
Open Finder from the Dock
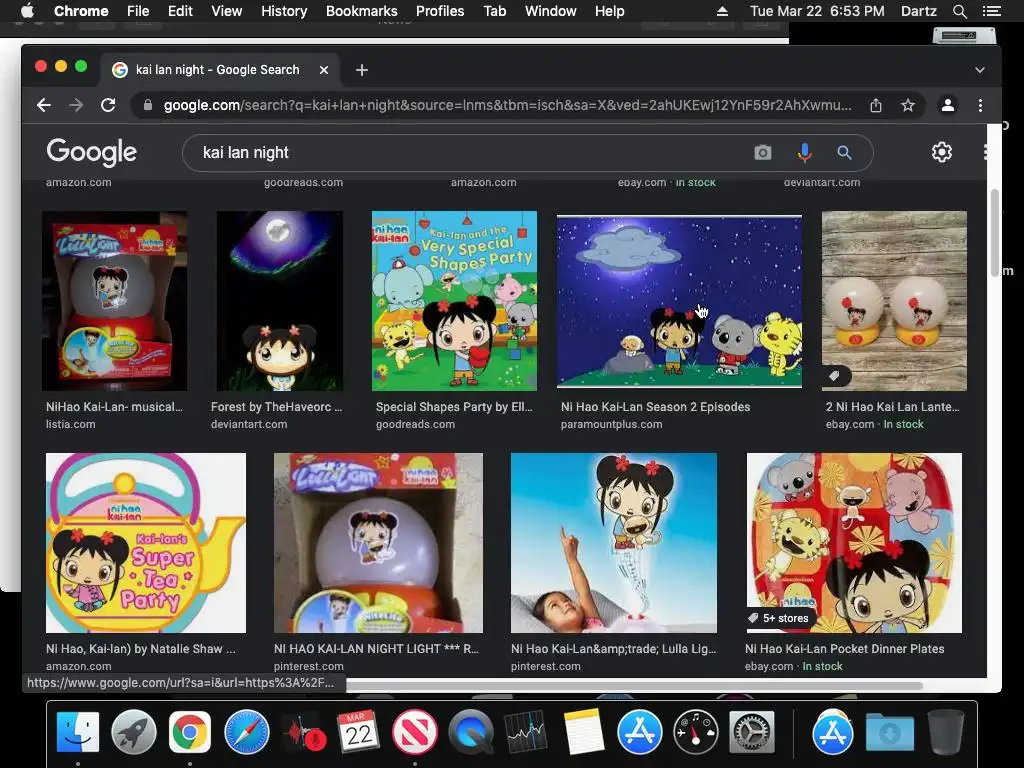tap(78, 732)
